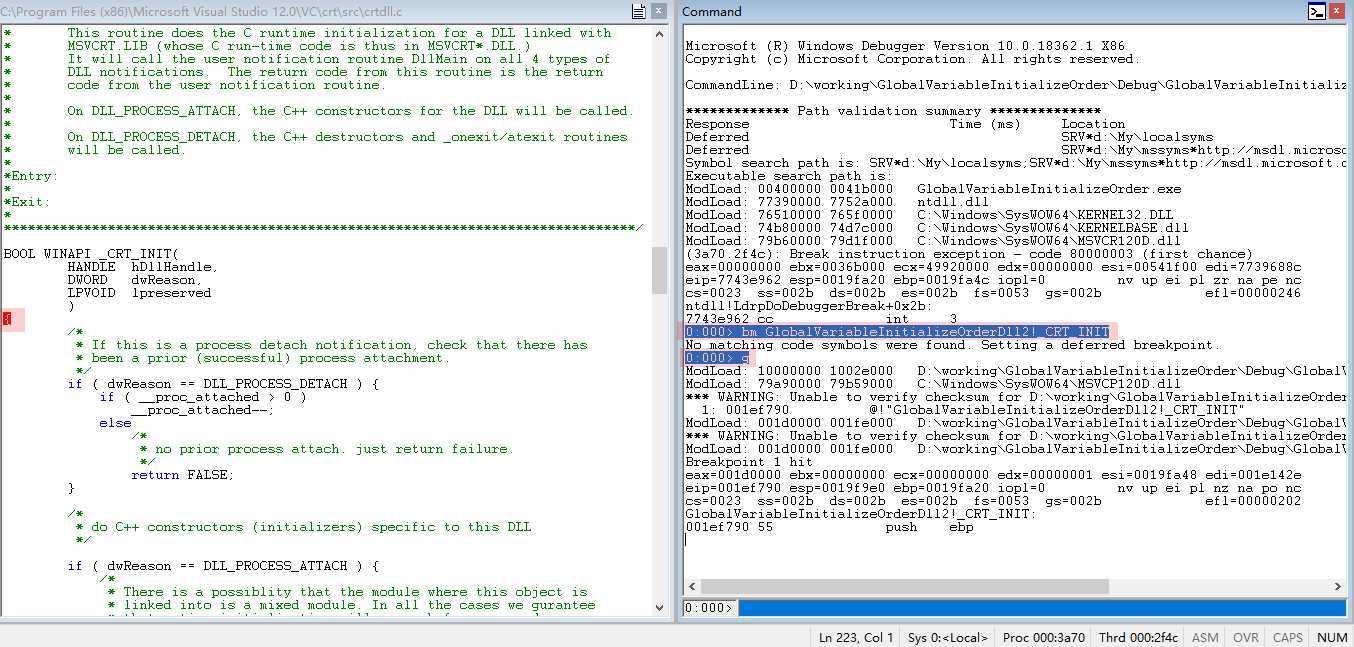Click ModLoad line for MSVCP120D.dll
This screenshot has height=647, width=1354.
[933, 384]
